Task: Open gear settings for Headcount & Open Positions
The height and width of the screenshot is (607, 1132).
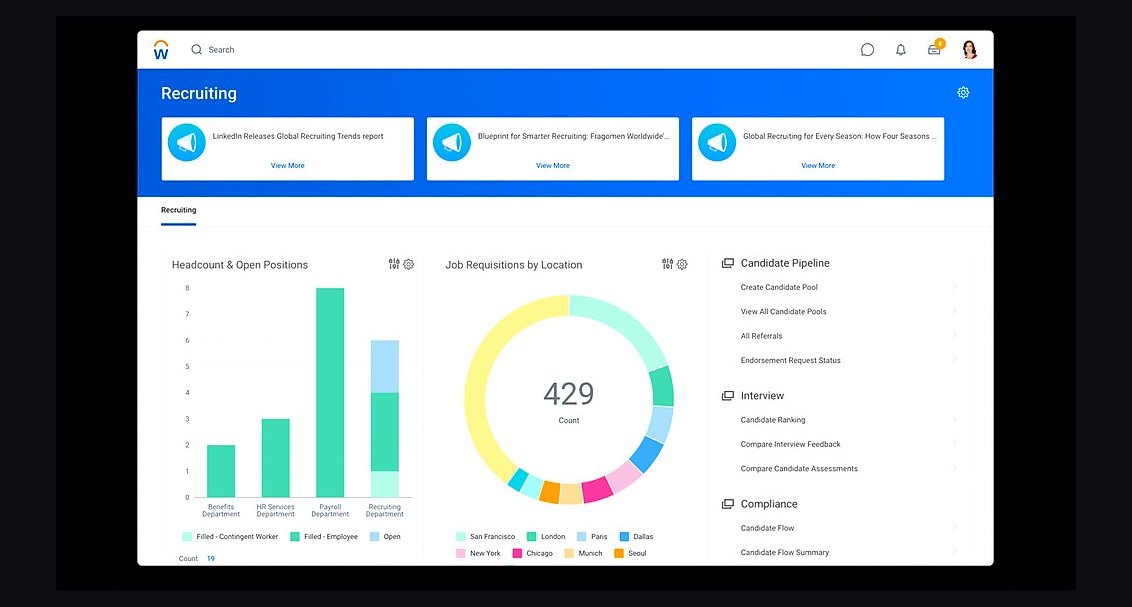Action: 409,264
